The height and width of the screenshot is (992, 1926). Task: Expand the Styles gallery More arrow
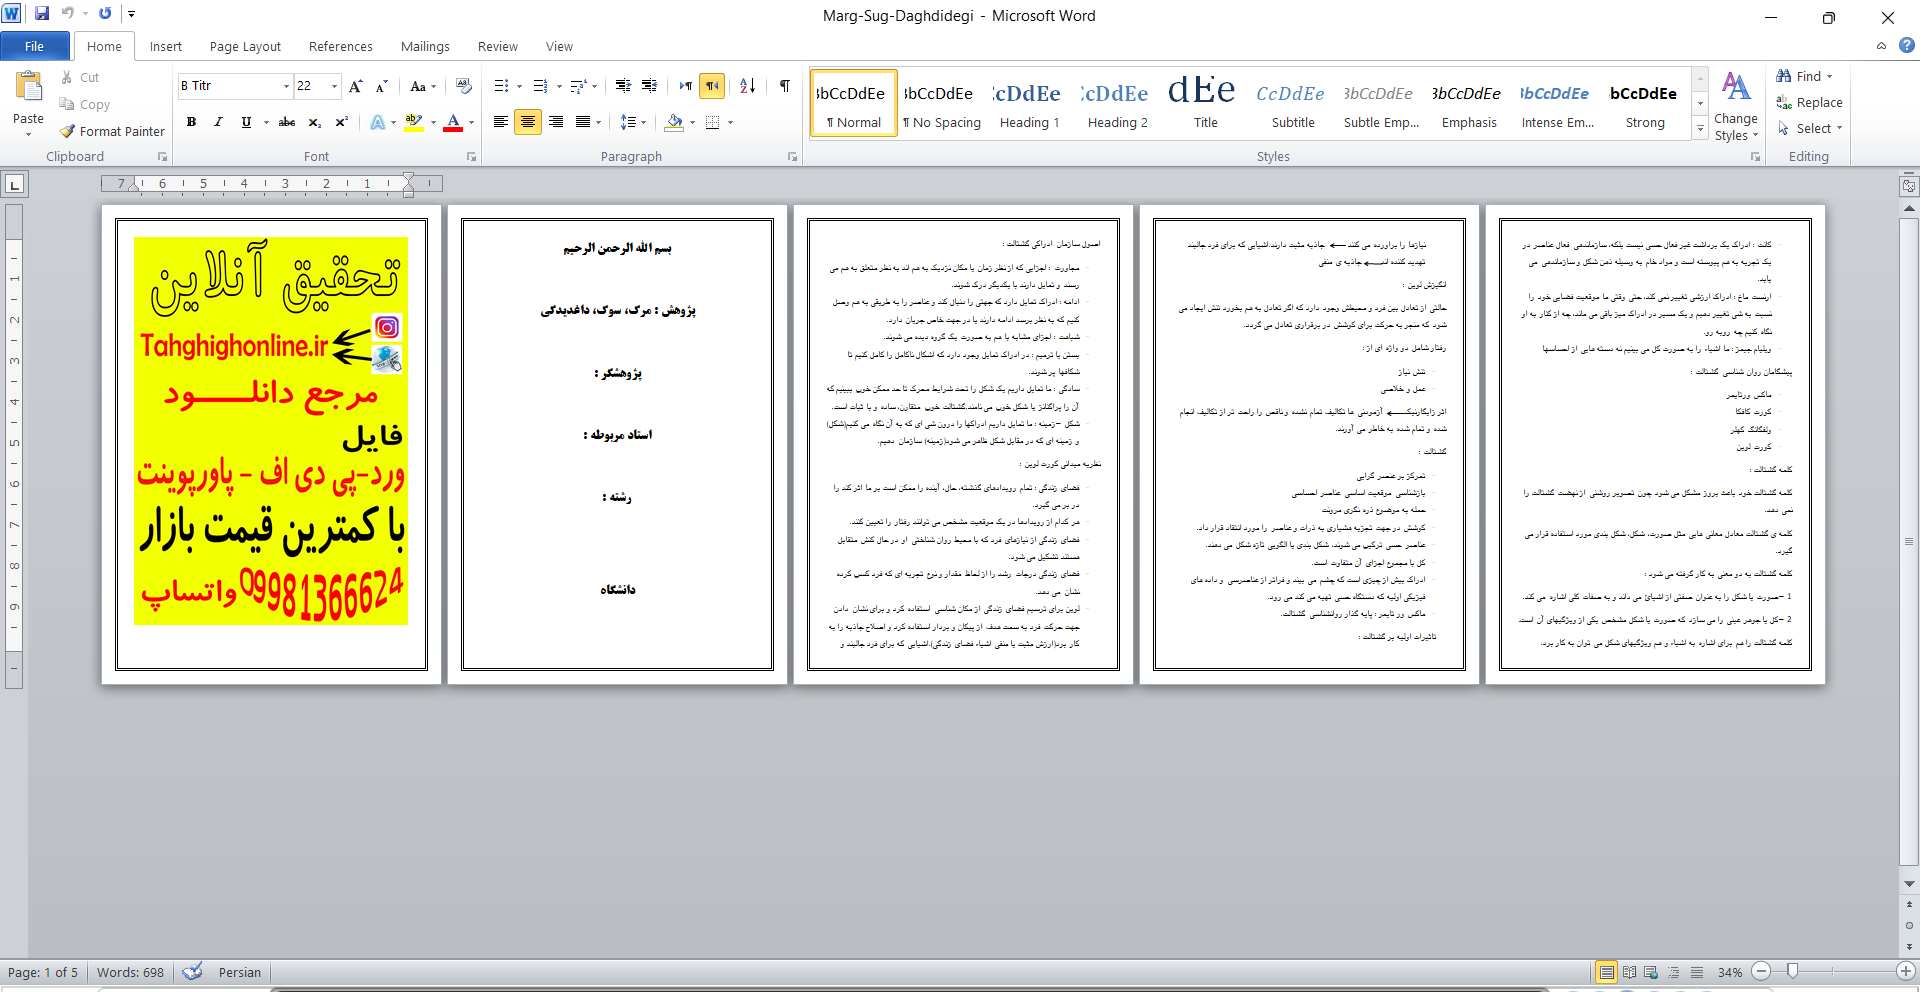click(x=1700, y=127)
